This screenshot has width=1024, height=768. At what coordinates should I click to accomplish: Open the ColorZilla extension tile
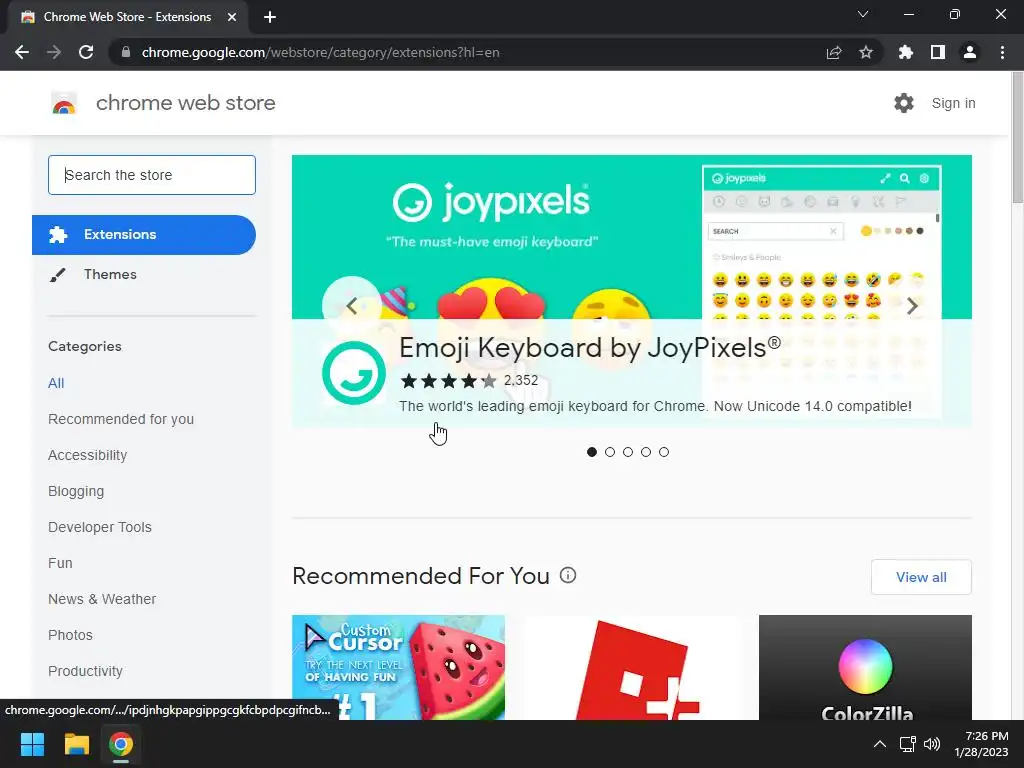865,667
